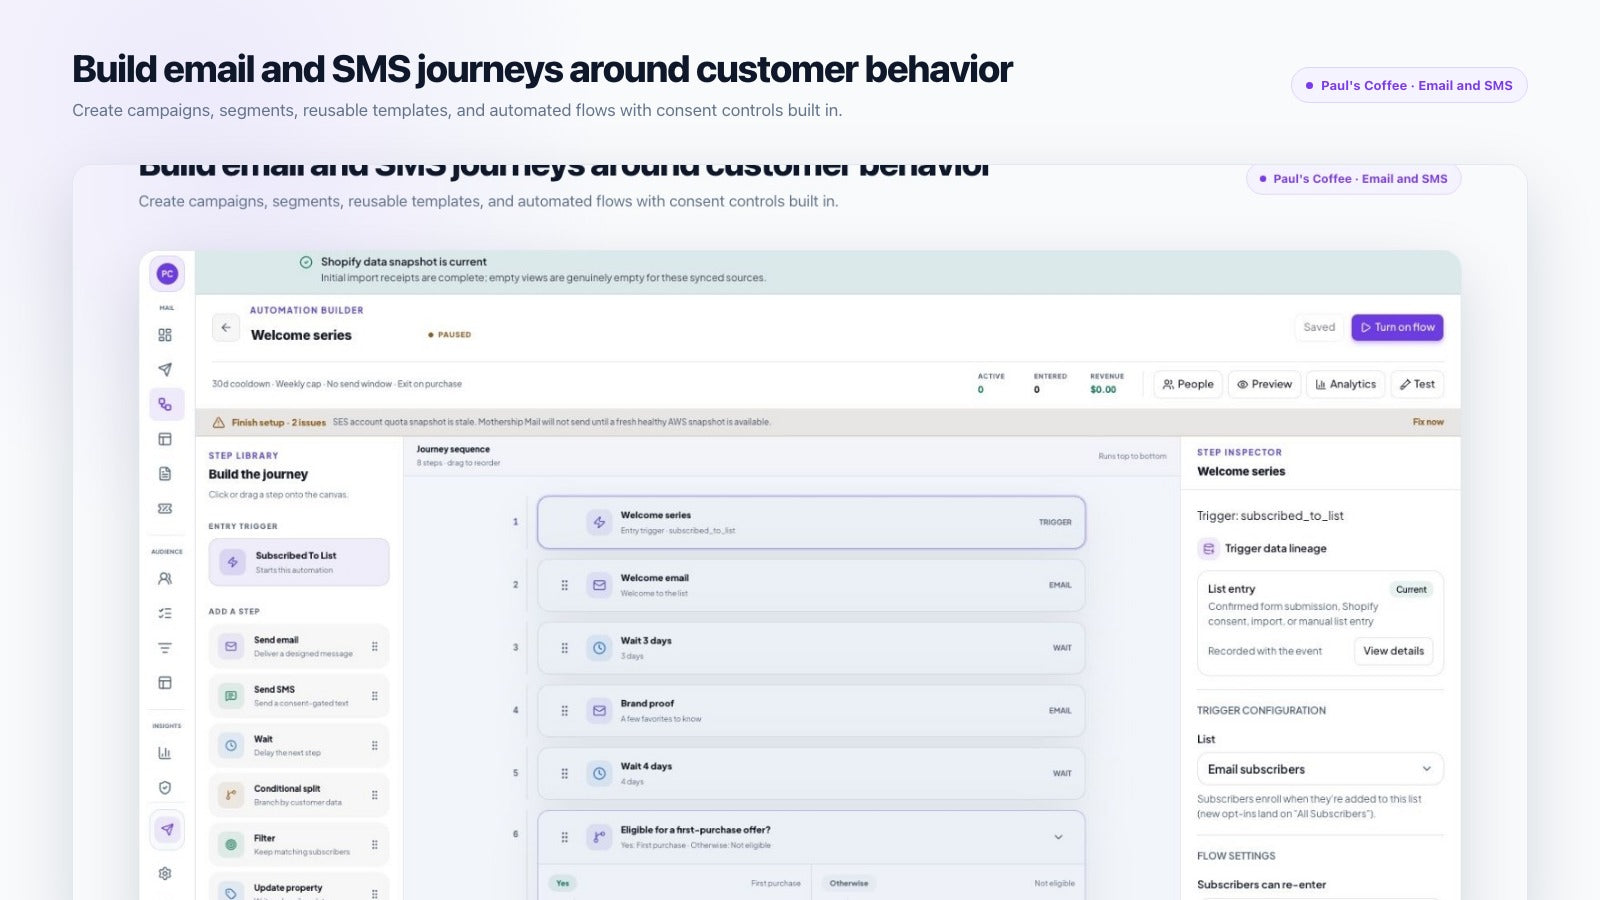This screenshot has height=900, width=1600.
Task: Click the warning triangle icon beside Finish setup
Action: click(x=218, y=422)
